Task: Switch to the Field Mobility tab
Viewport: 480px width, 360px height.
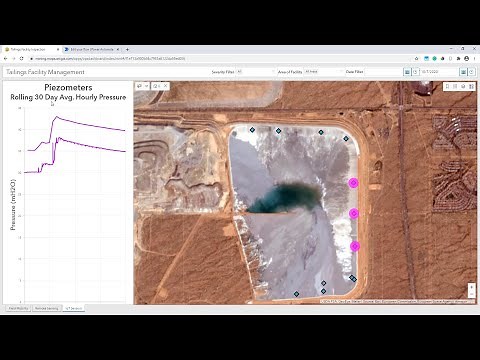Action: pos(18,308)
